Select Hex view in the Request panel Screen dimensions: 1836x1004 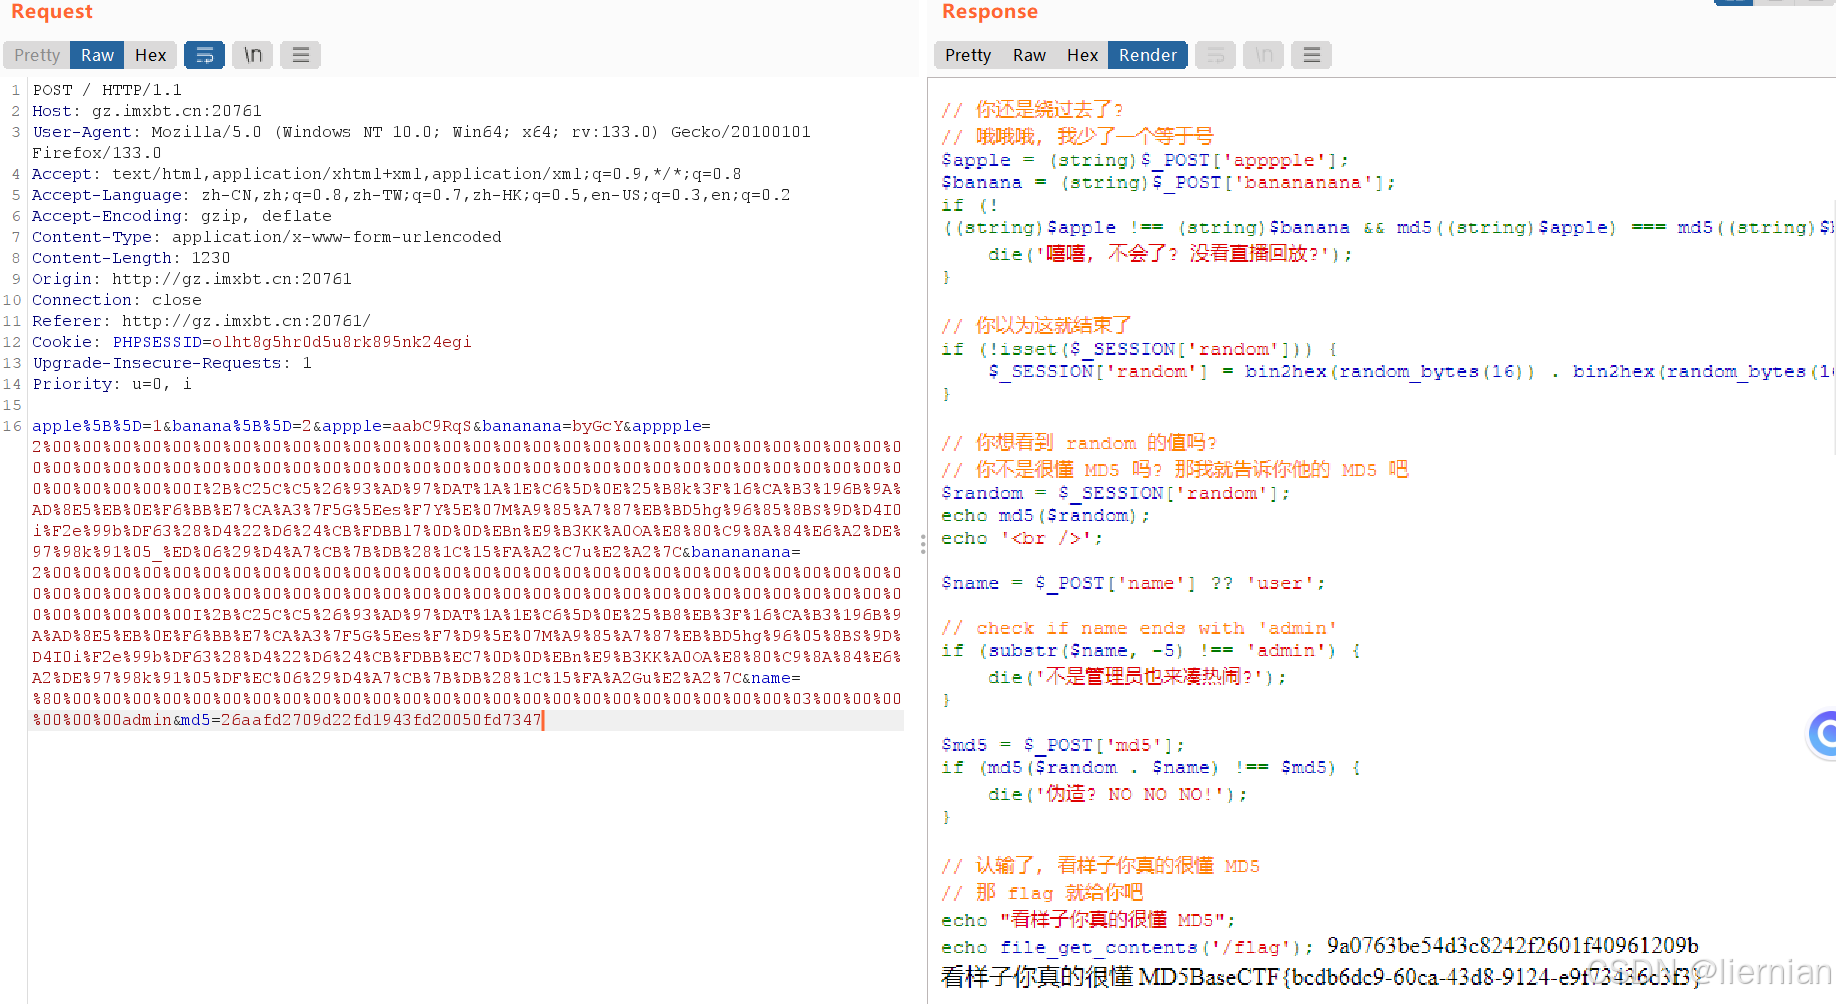click(x=150, y=55)
